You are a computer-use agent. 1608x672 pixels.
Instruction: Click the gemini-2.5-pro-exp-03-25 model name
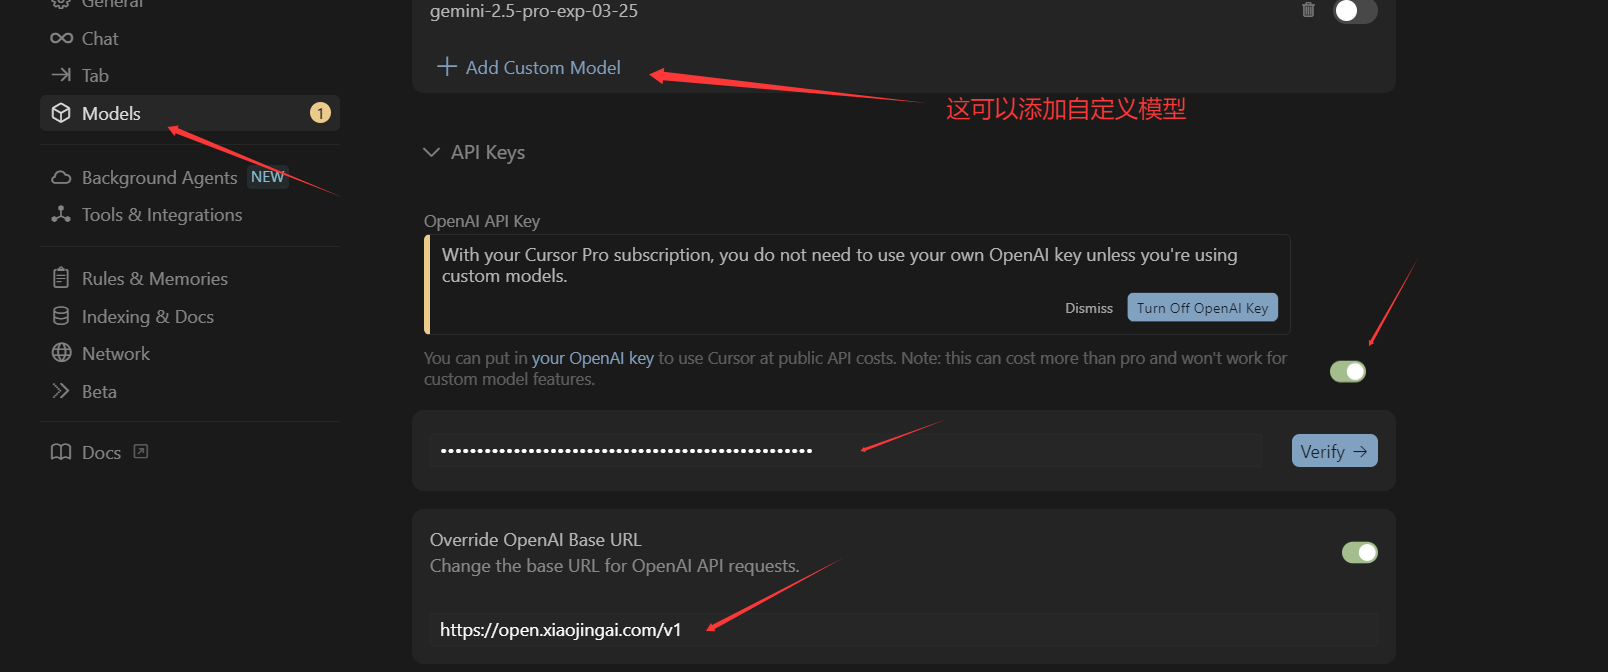pos(534,11)
